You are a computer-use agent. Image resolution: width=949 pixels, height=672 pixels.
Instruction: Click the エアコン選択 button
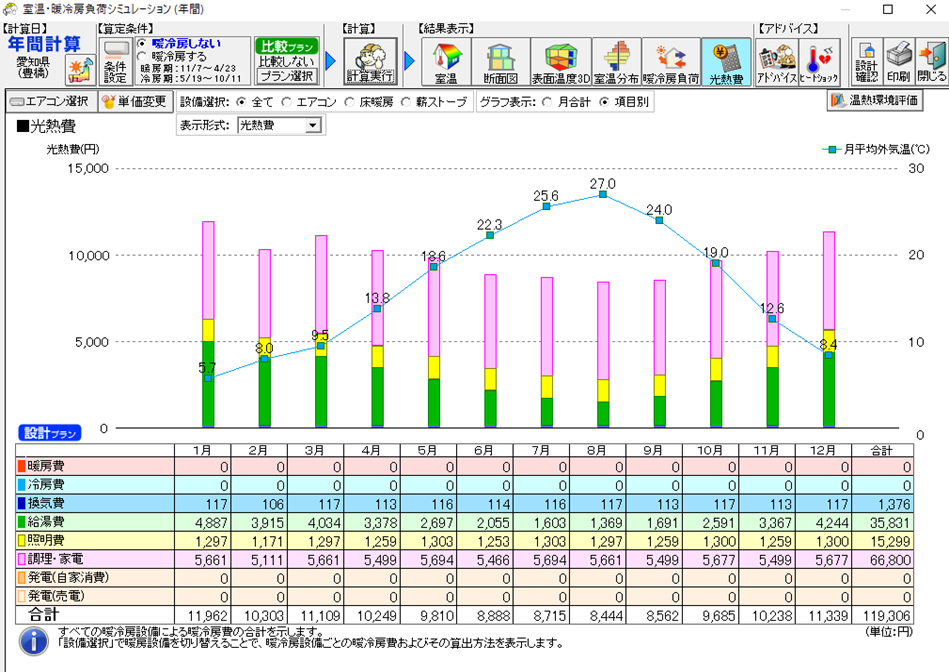click(50, 101)
